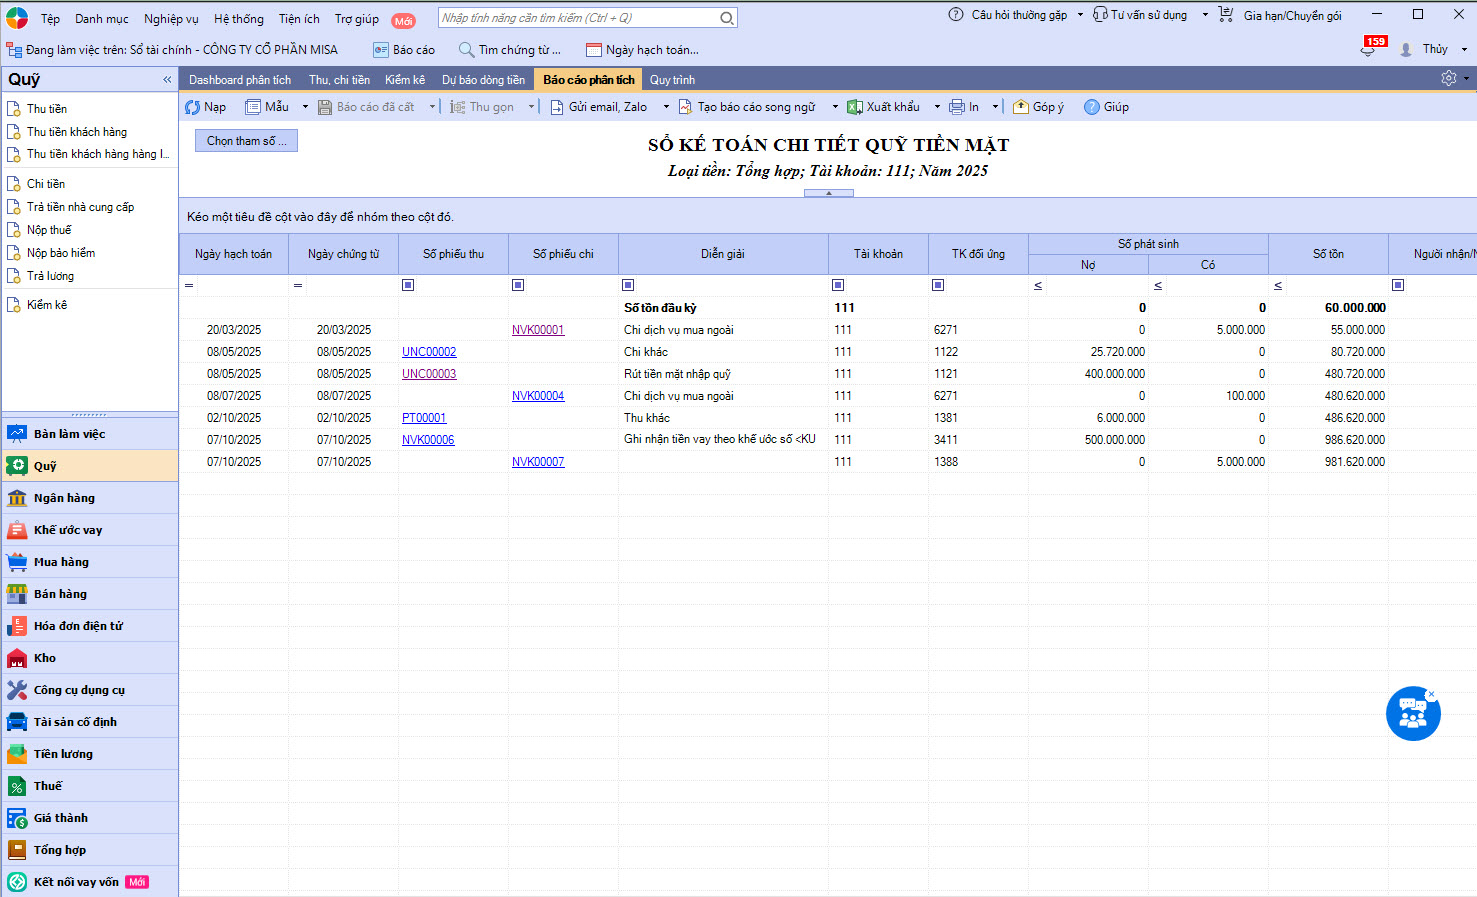Toggle filter box under Tài khoản column
Image resolution: width=1477 pixels, height=897 pixels.
838,285
